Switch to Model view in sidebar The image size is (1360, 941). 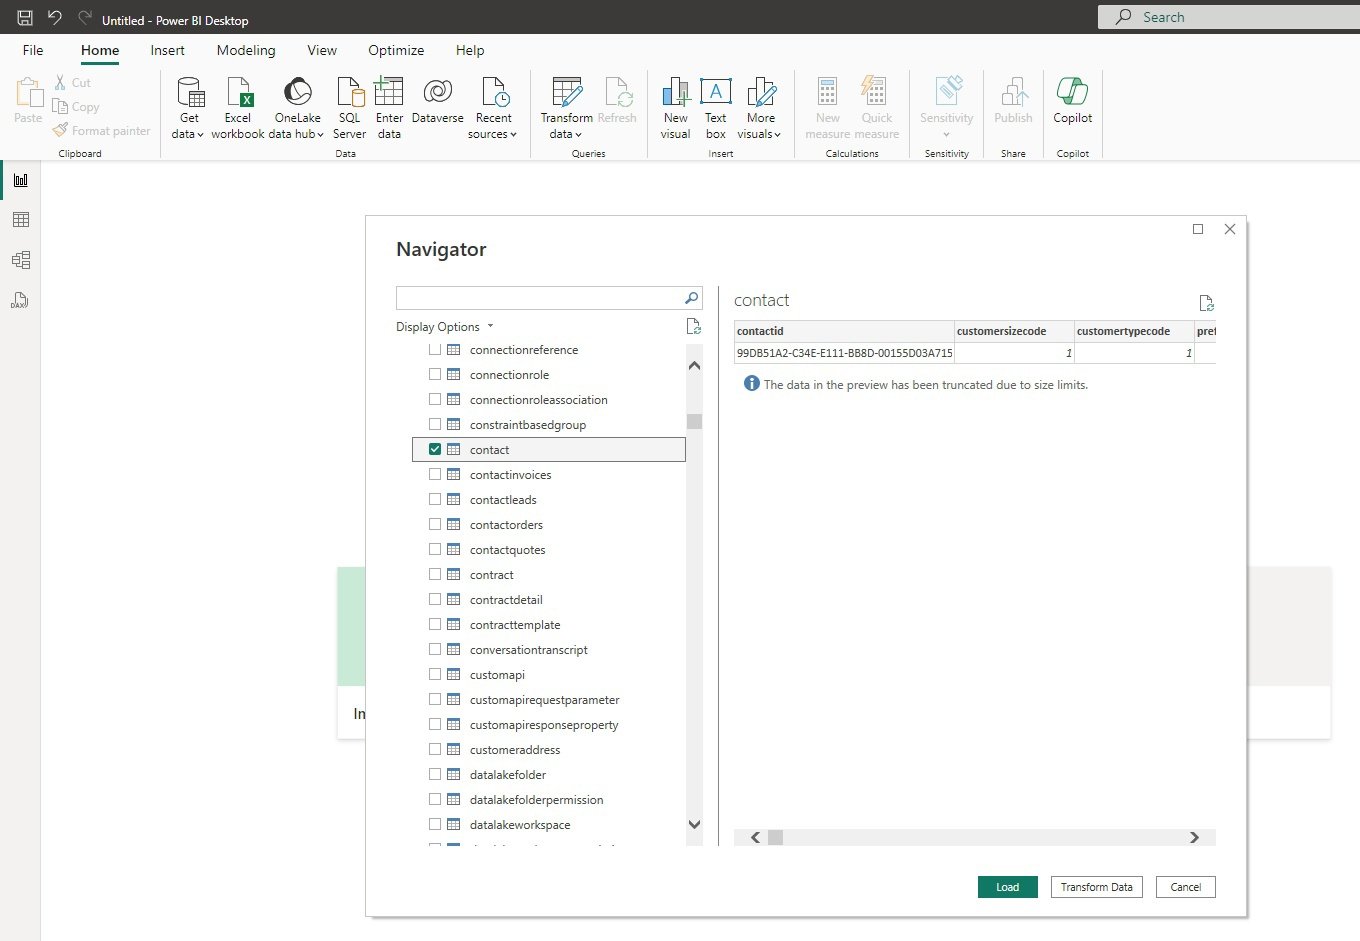(x=20, y=260)
